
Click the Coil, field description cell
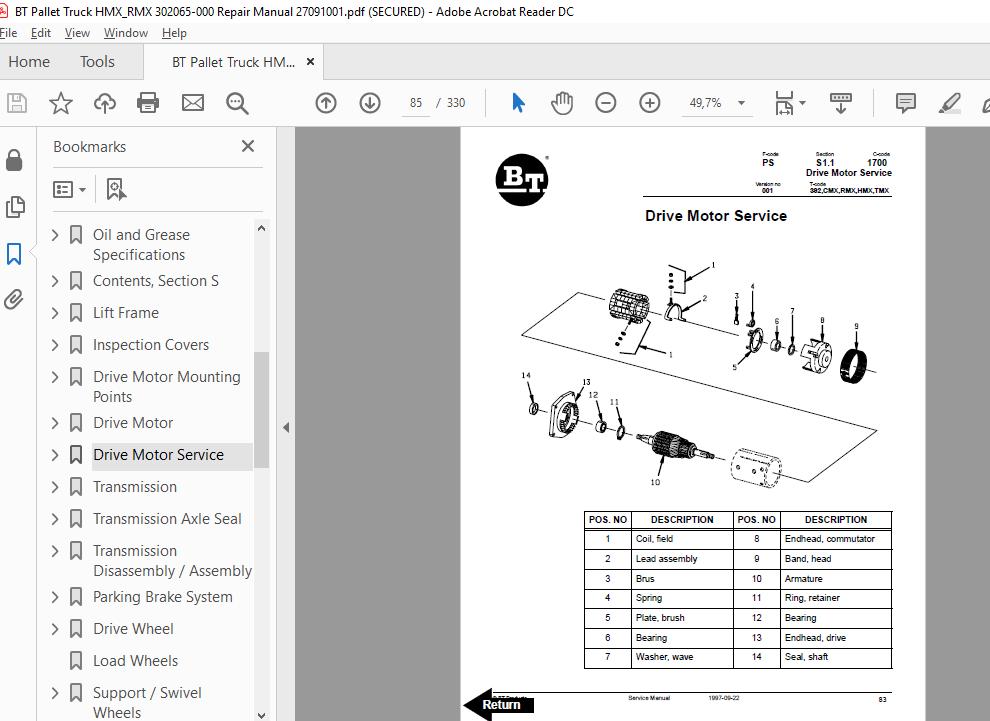coord(682,539)
